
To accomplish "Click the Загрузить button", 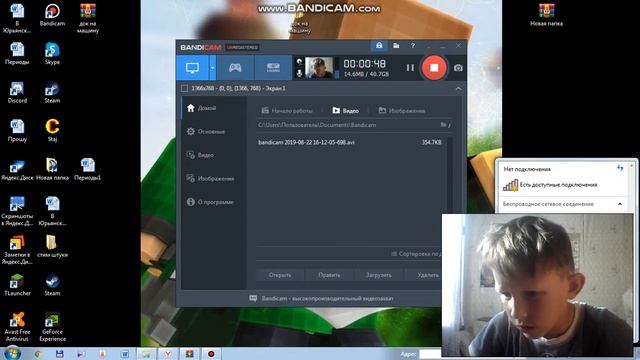I will pyautogui.click(x=379, y=275).
